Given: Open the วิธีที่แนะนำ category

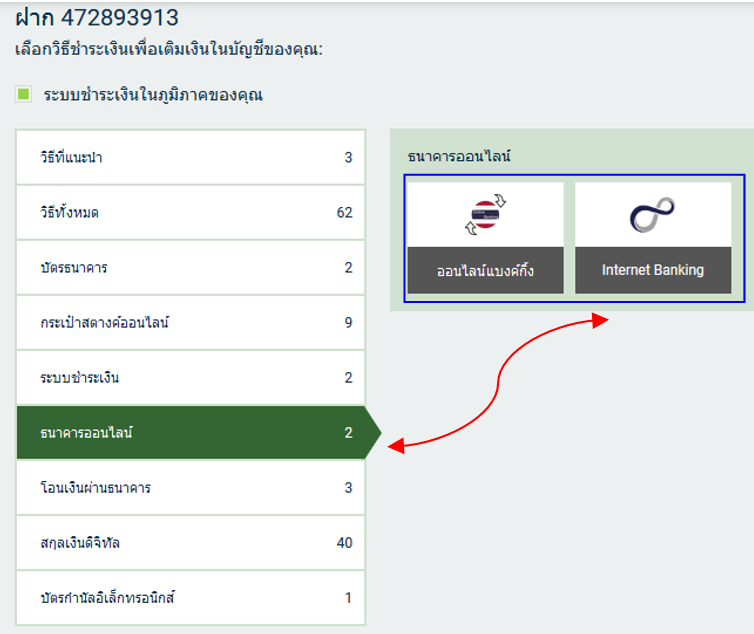Looking at the screenshot, I should 191,157.
